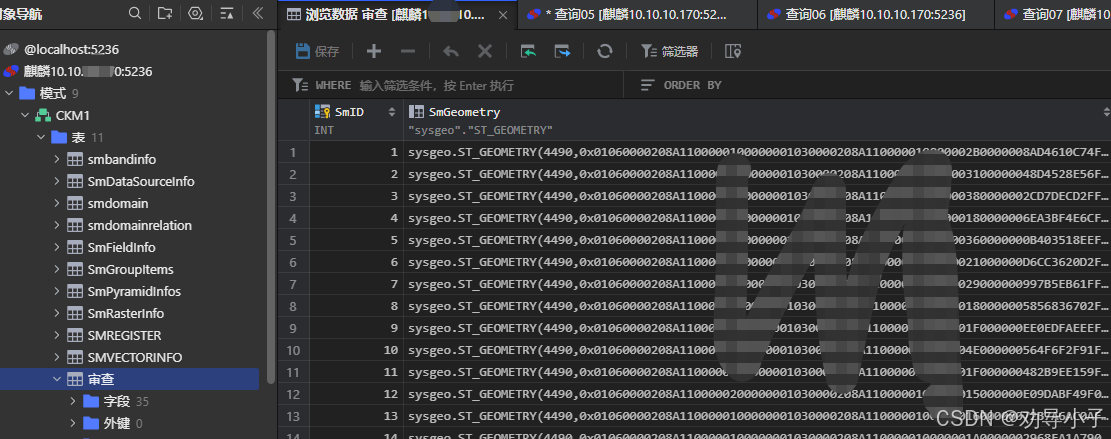Click the 外键 folder icon
Viewport: 1111px width, 439px height.
pos(91,423)
